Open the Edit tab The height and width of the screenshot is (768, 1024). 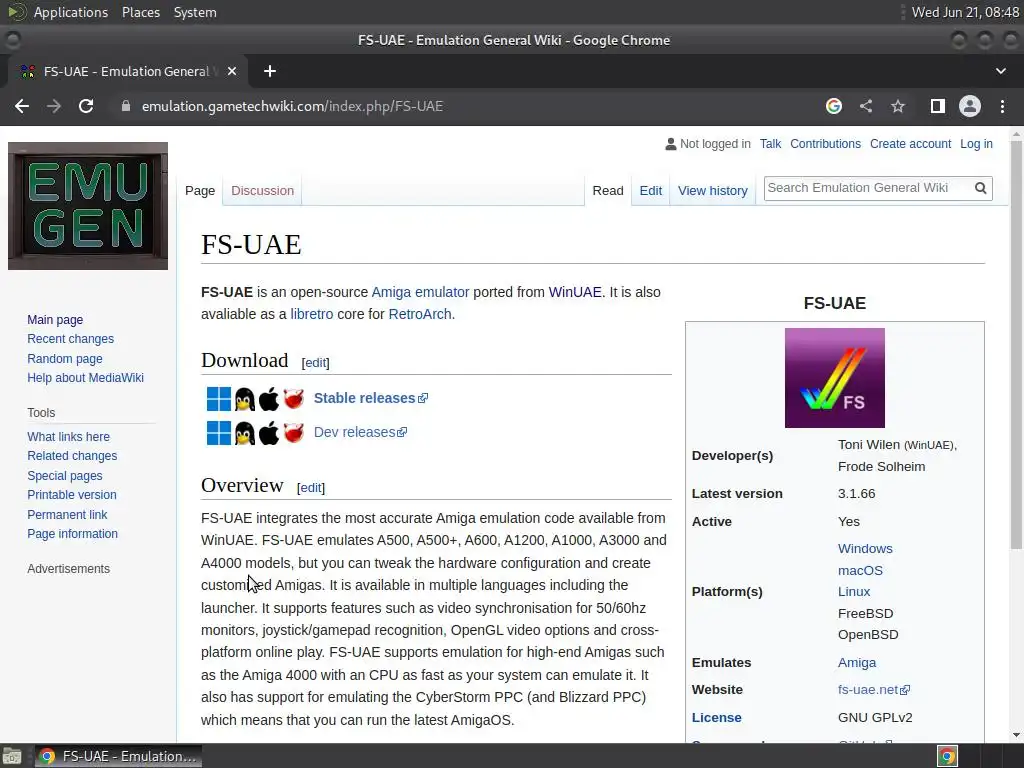coord(650,191)
